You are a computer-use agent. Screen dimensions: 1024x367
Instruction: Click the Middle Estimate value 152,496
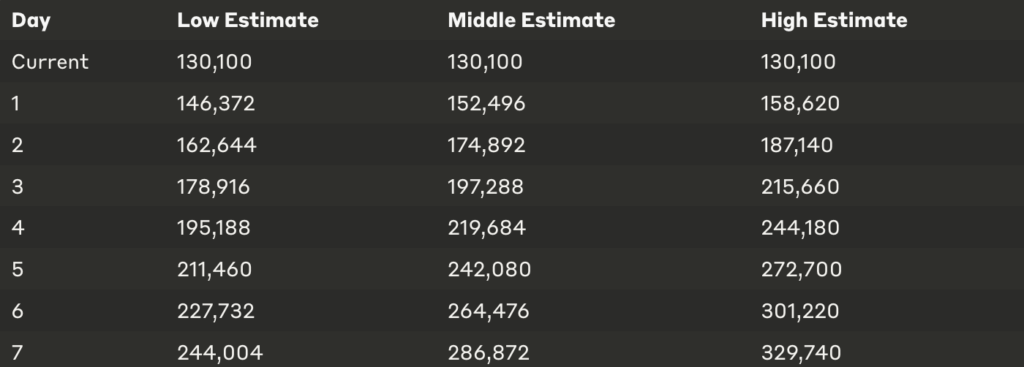(x=486, y=104)
